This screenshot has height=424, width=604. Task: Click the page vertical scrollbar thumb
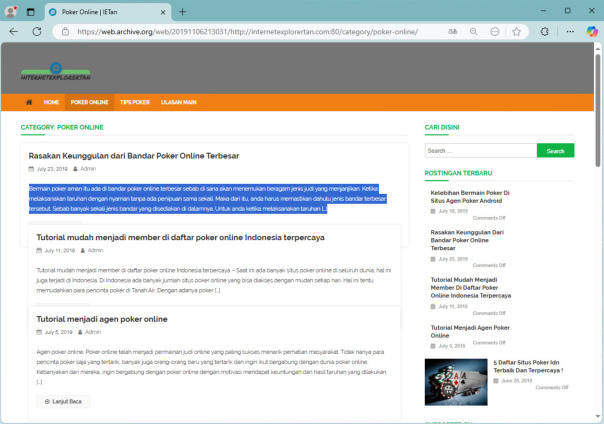[597, 110]
